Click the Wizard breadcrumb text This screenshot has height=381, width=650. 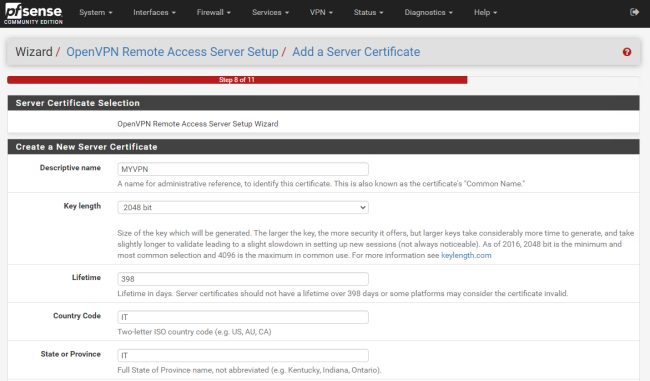[x=34, y=52]
